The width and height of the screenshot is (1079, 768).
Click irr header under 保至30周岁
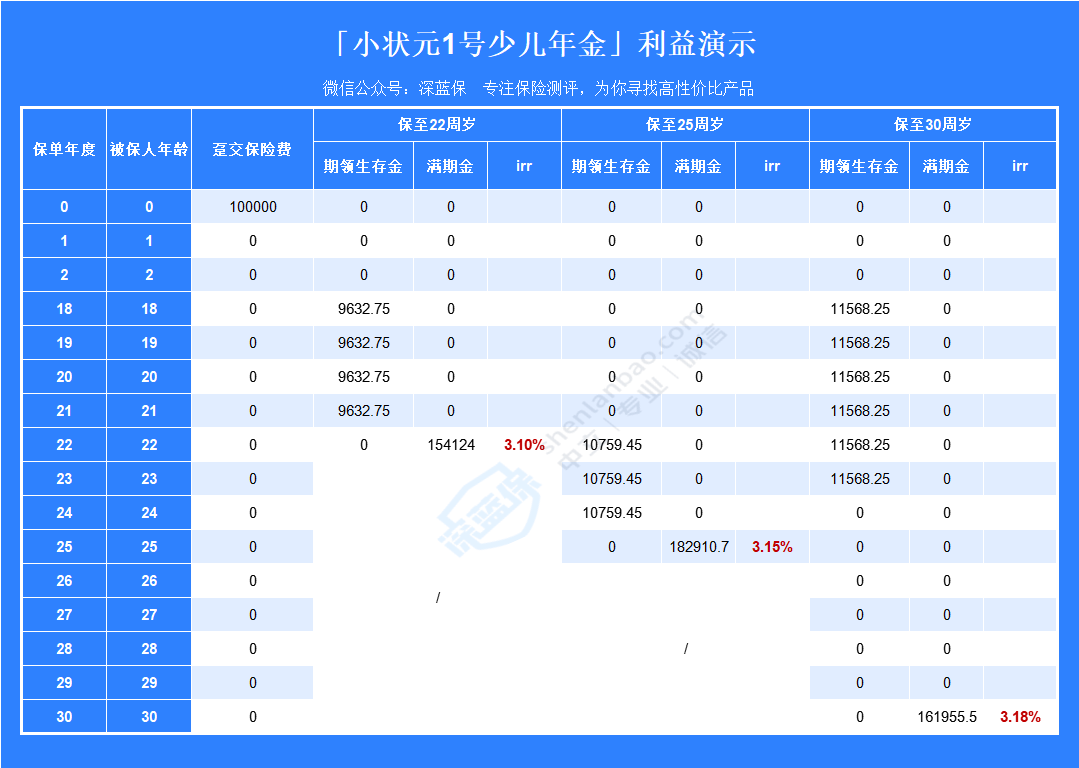point(1020,166)
